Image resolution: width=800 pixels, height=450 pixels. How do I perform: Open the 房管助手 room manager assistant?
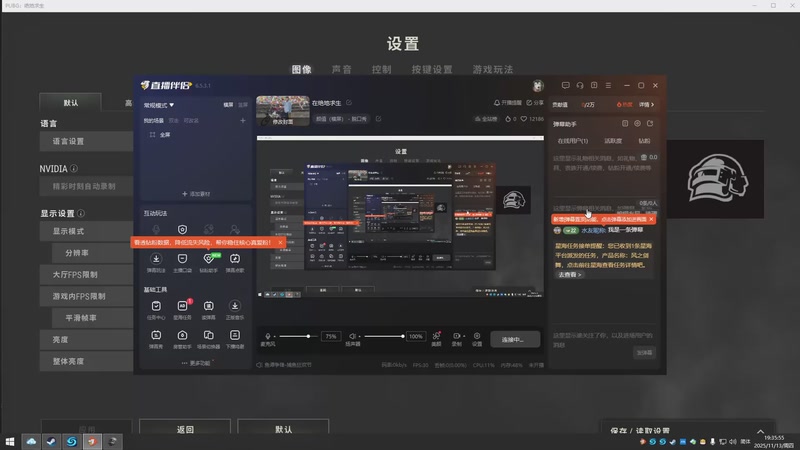(182, 339)
